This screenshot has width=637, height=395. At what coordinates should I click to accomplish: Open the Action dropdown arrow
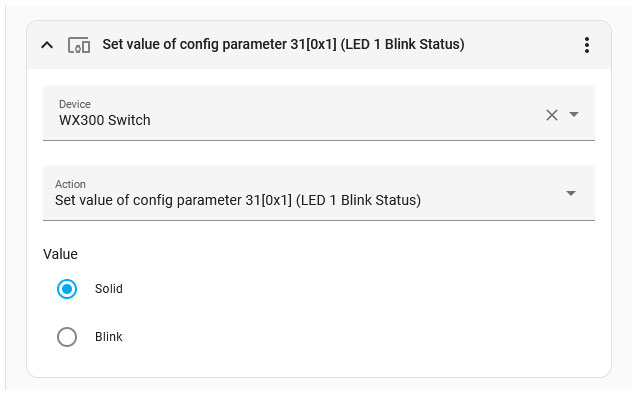coord(571,193)
